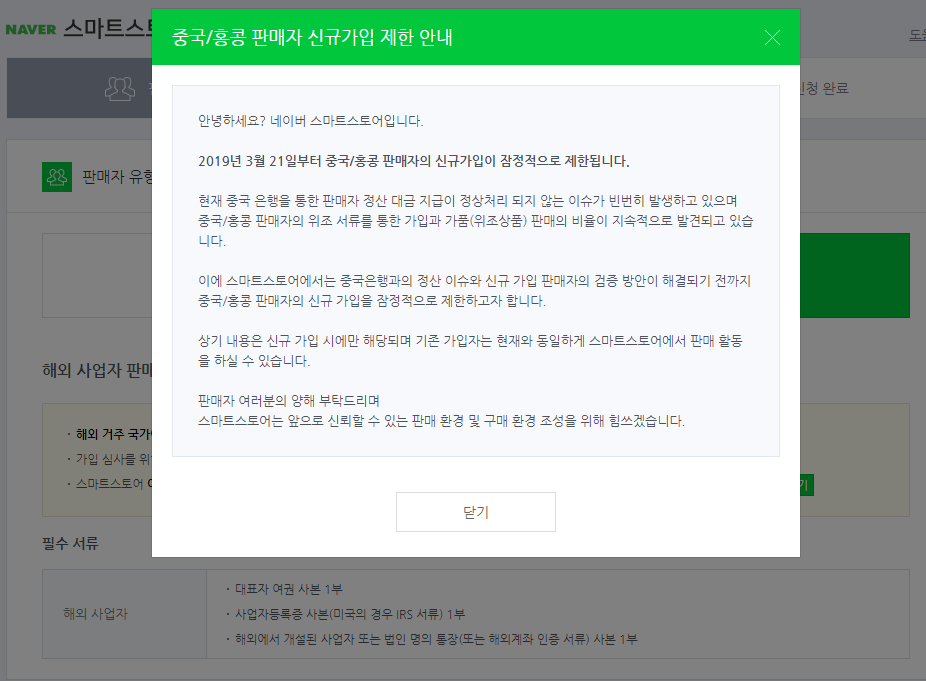Image resolution: width=926 pixels, height=681 pixels.
Task: Click the NAVER logo
Action: [x=31, y=29]
